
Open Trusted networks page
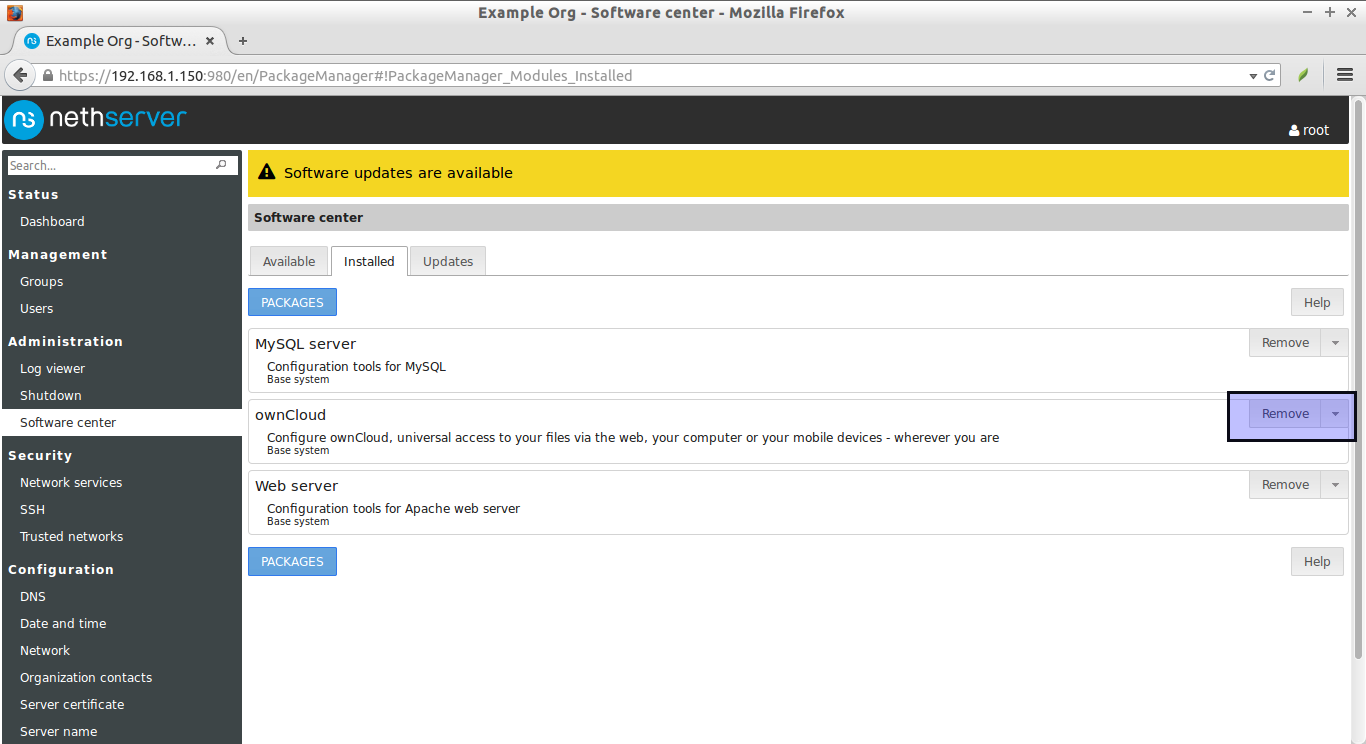pyautogui.click(x=71, y=537)
